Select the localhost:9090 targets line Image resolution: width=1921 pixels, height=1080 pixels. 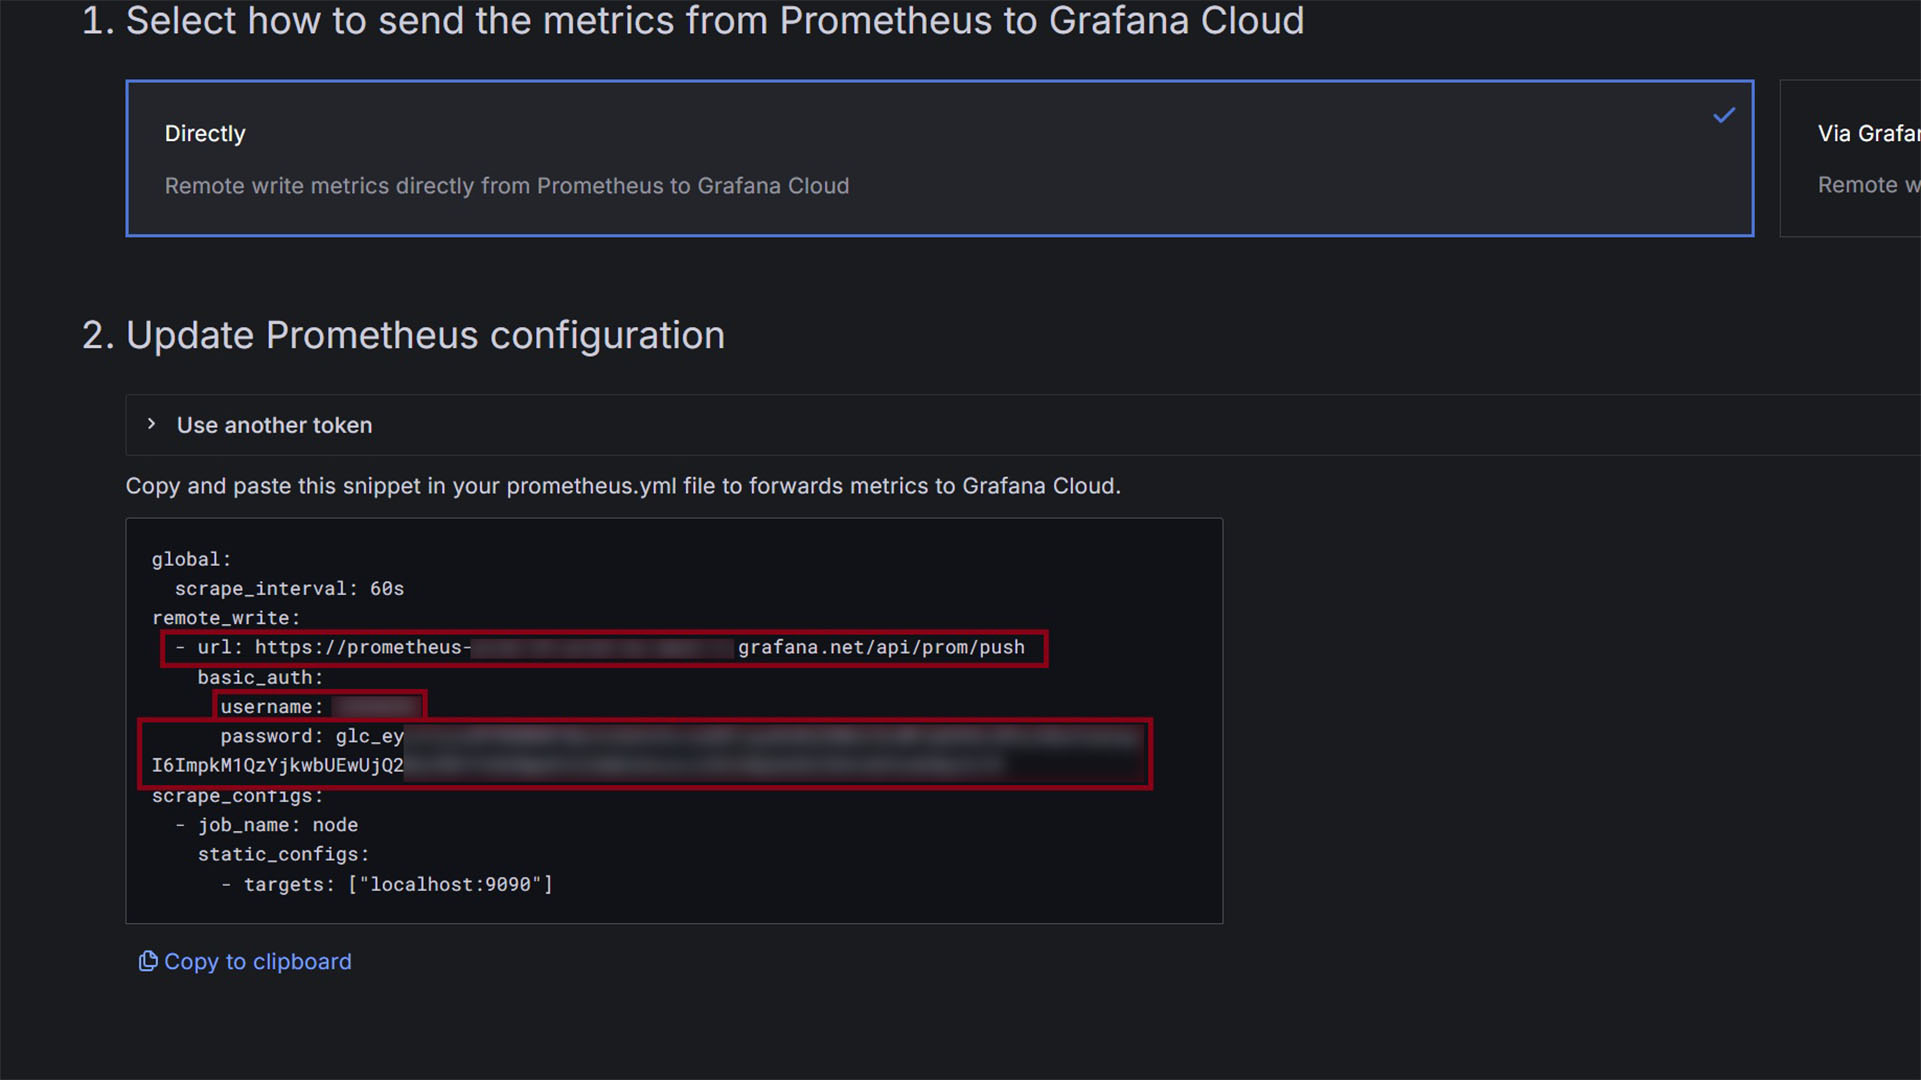click(388, 884)
